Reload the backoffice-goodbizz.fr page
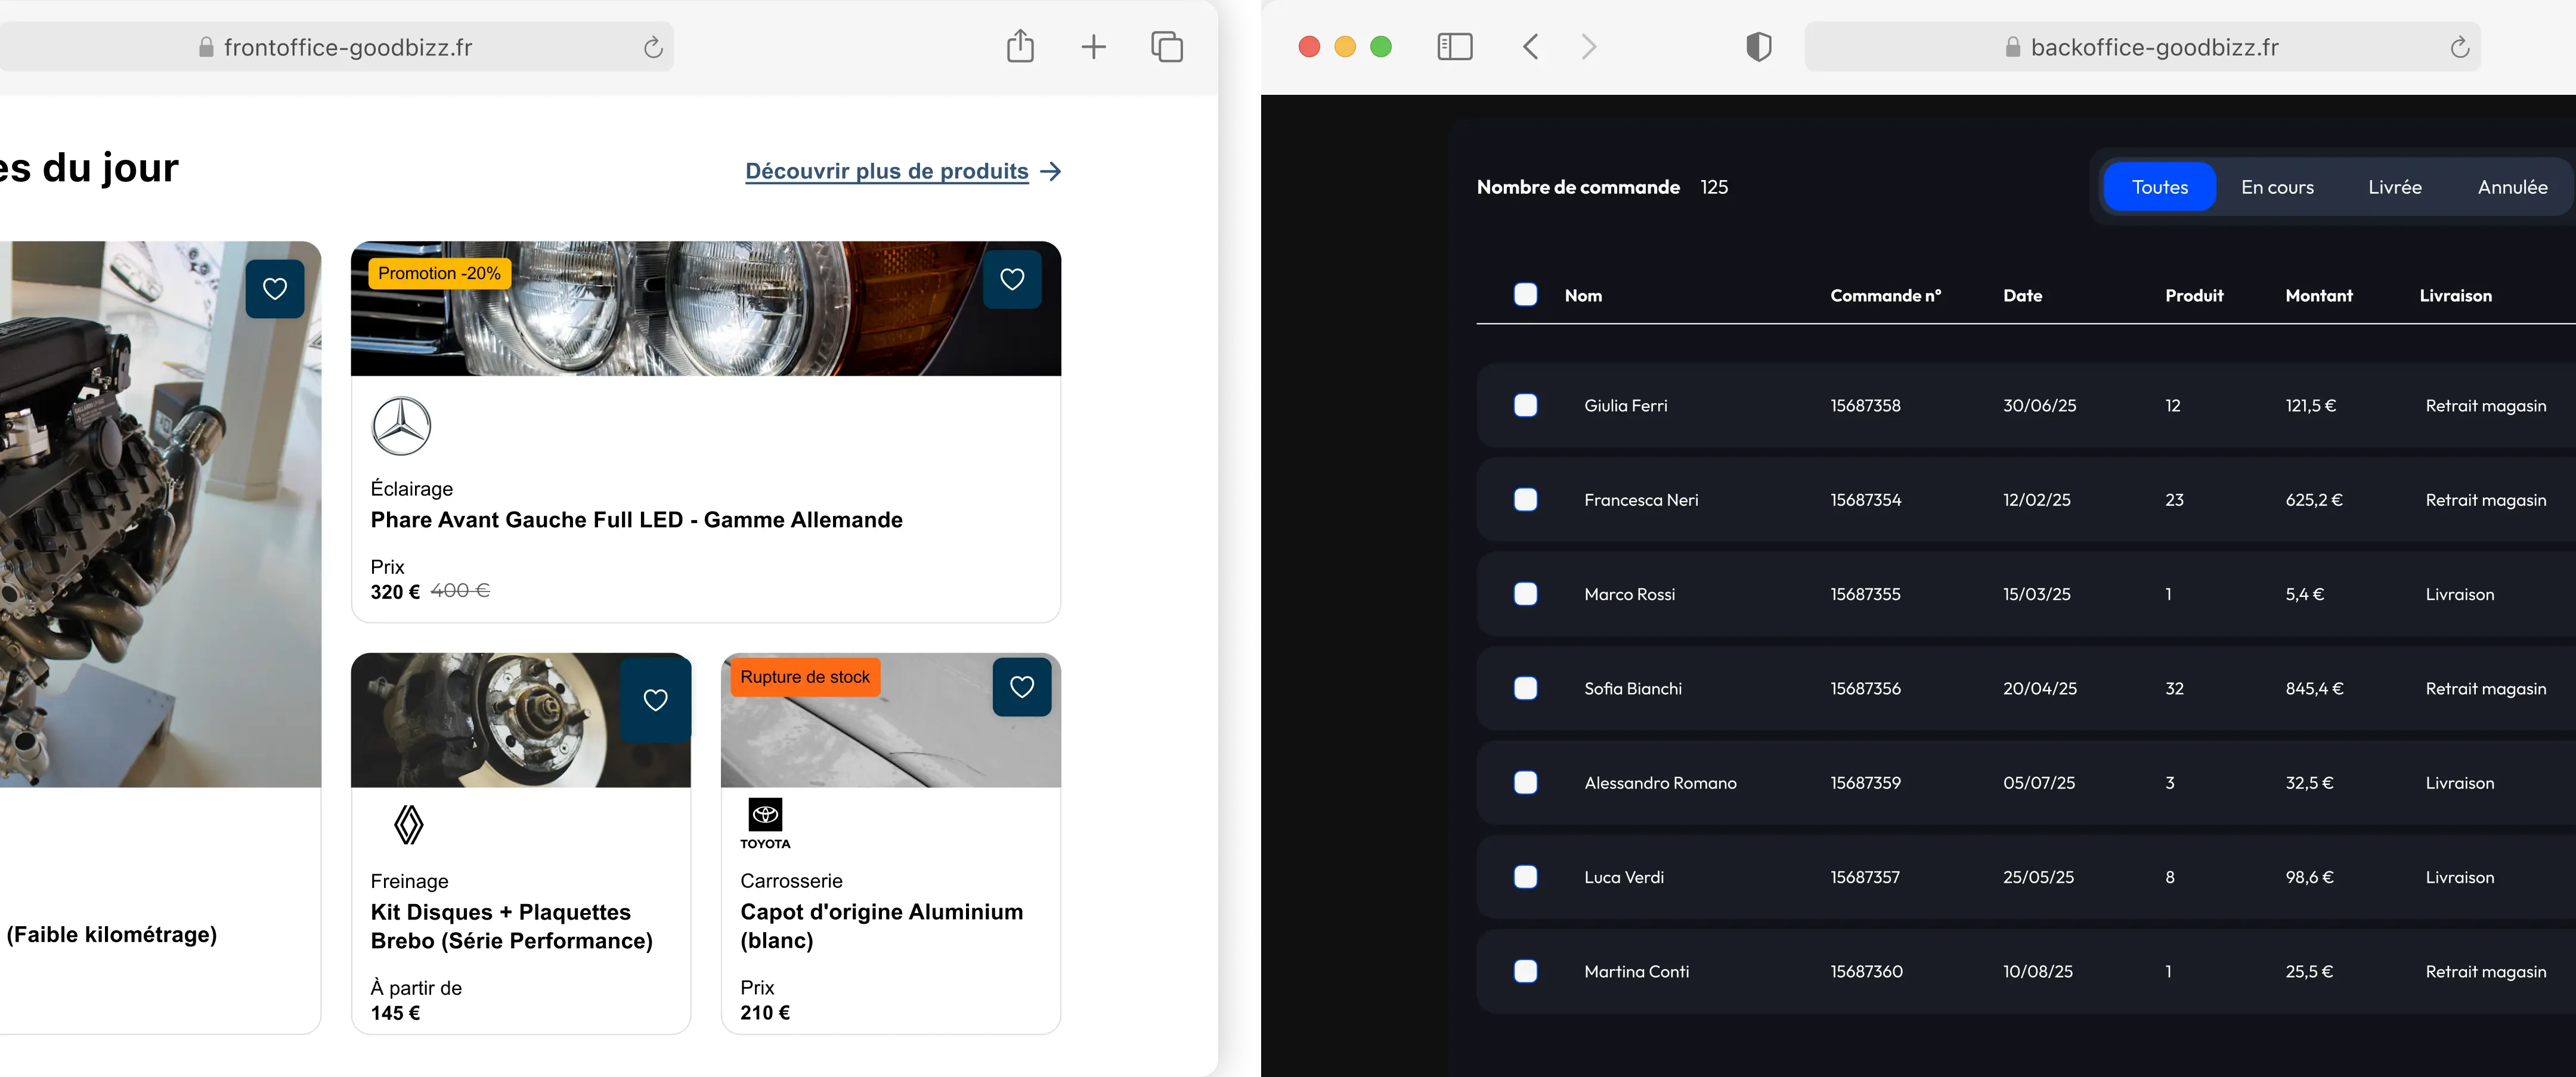Screen dimensions: 2576x1077 pyautogui.click(x=2459, y=47)
